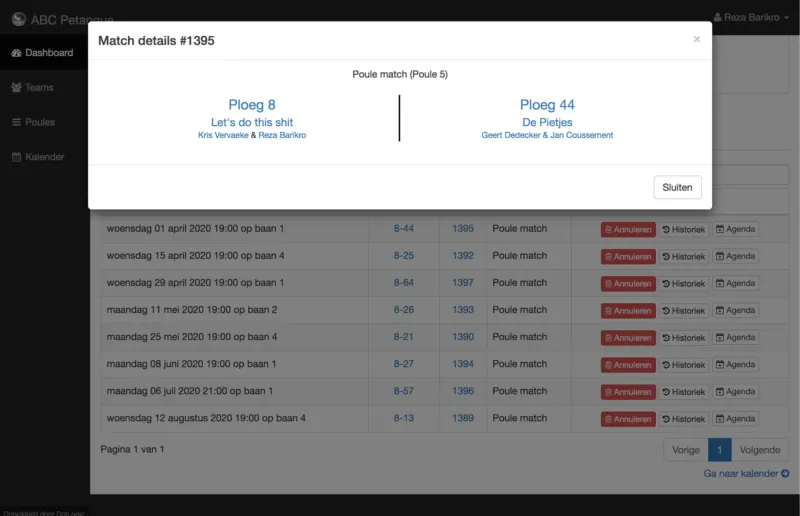Viewport: 800px width, 516px height.
Task: Open Geert Dedecker & Jan Coussement link
Action: pyautogui.click(x=547, y=135)
